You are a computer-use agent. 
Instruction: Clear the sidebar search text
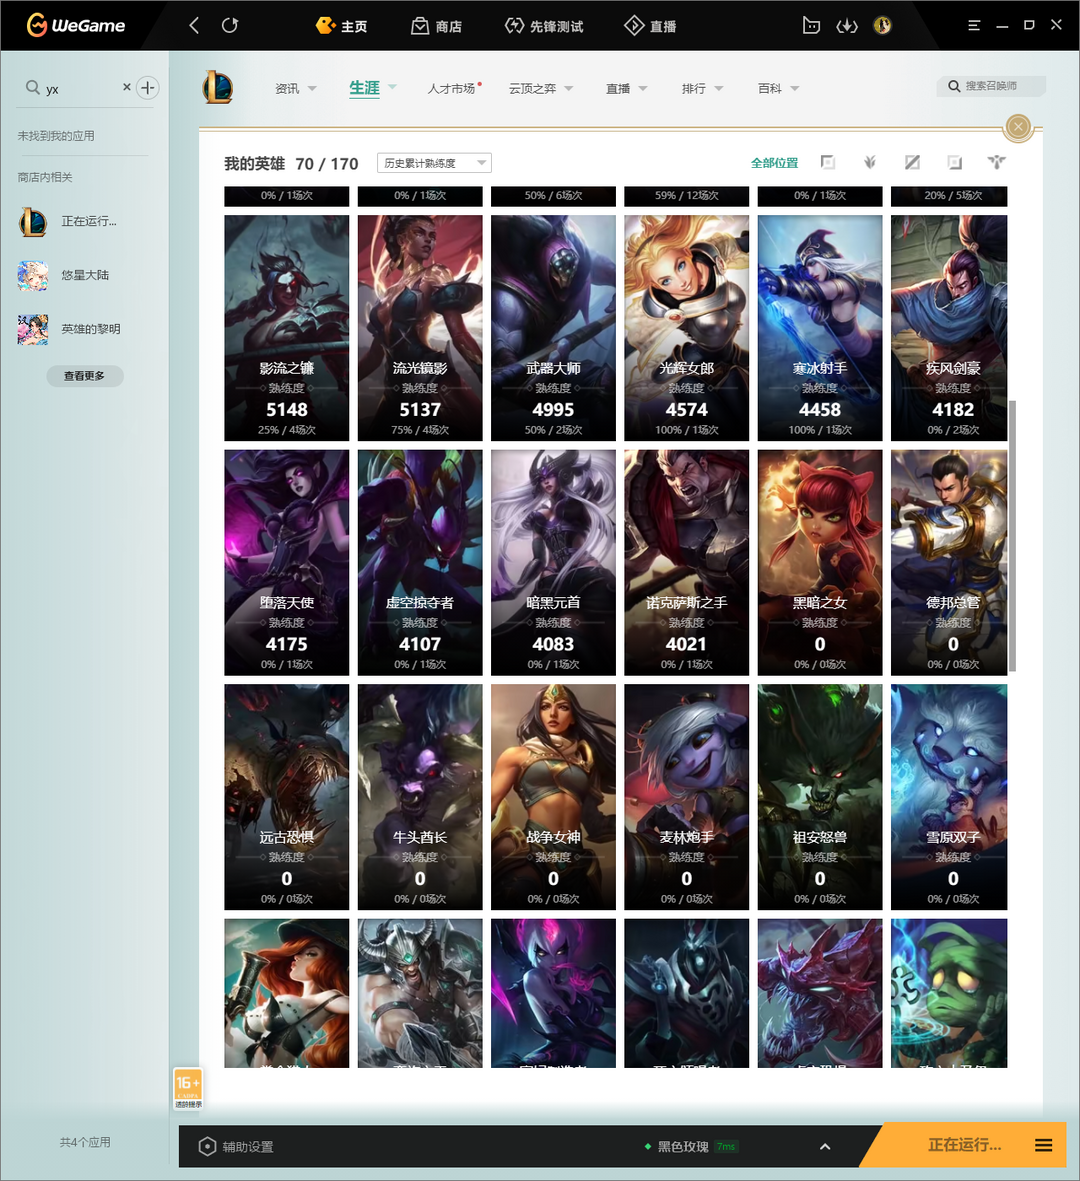click(x=127, y=87)
